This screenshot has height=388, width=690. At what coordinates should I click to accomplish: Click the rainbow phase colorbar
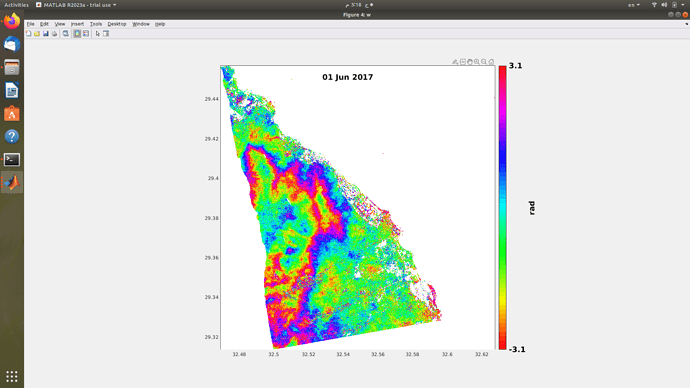(502, 208)
